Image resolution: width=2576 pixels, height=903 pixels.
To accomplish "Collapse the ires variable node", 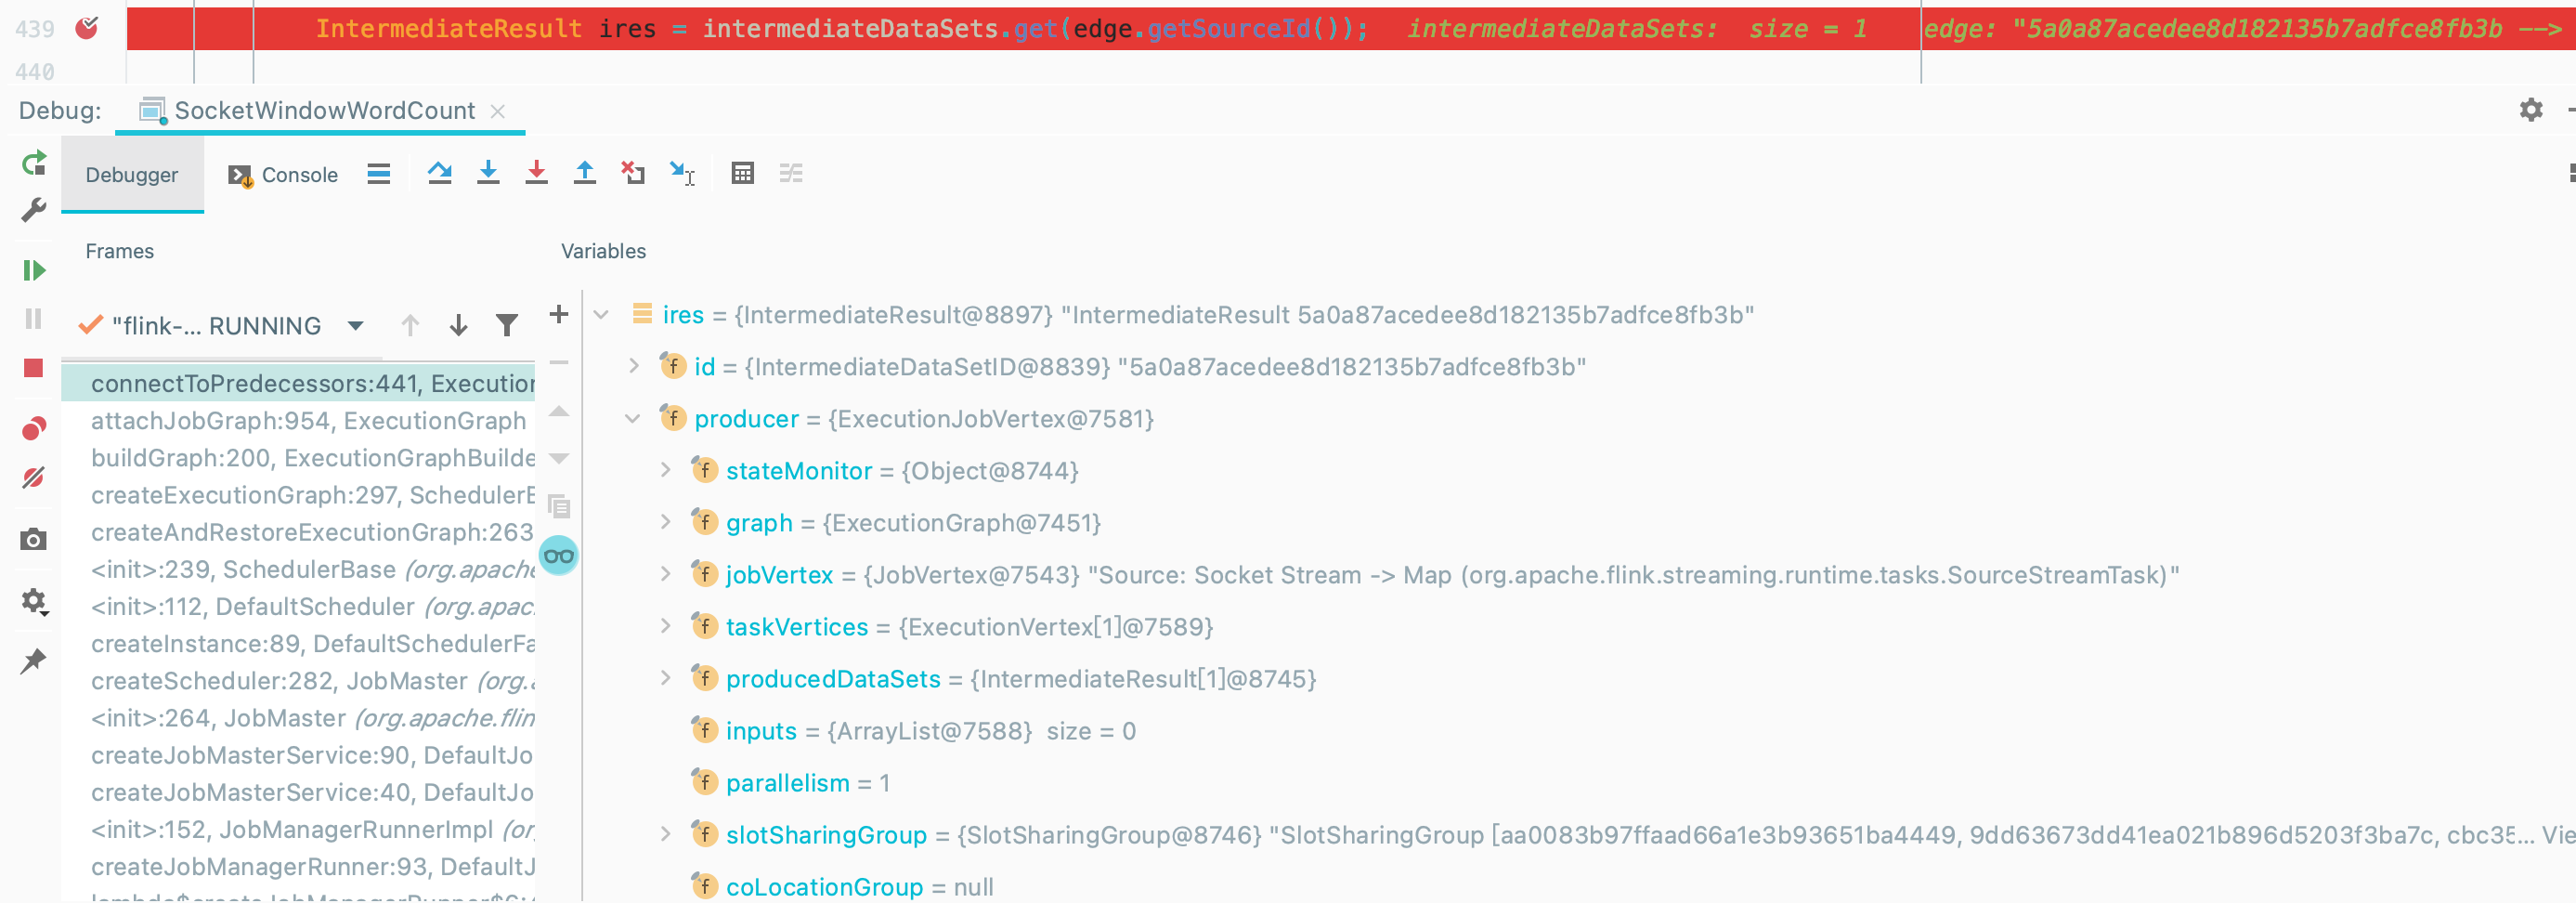I will click(601, 315).
